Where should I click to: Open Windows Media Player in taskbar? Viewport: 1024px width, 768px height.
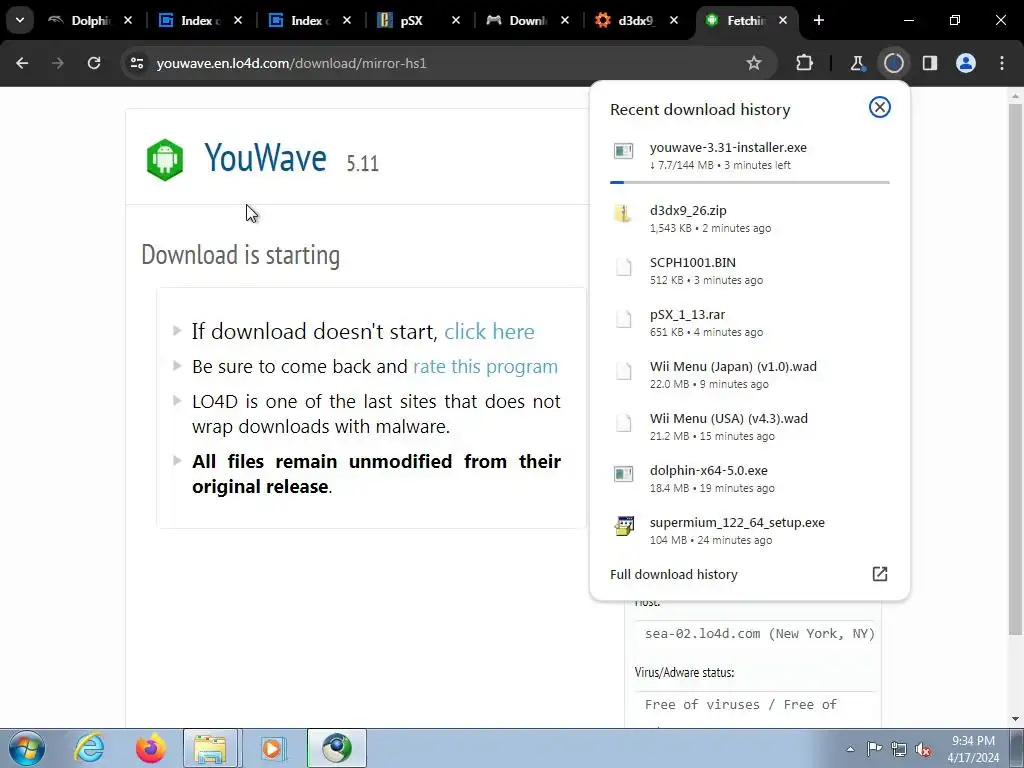pyautogui.click(x=272, y=748)
